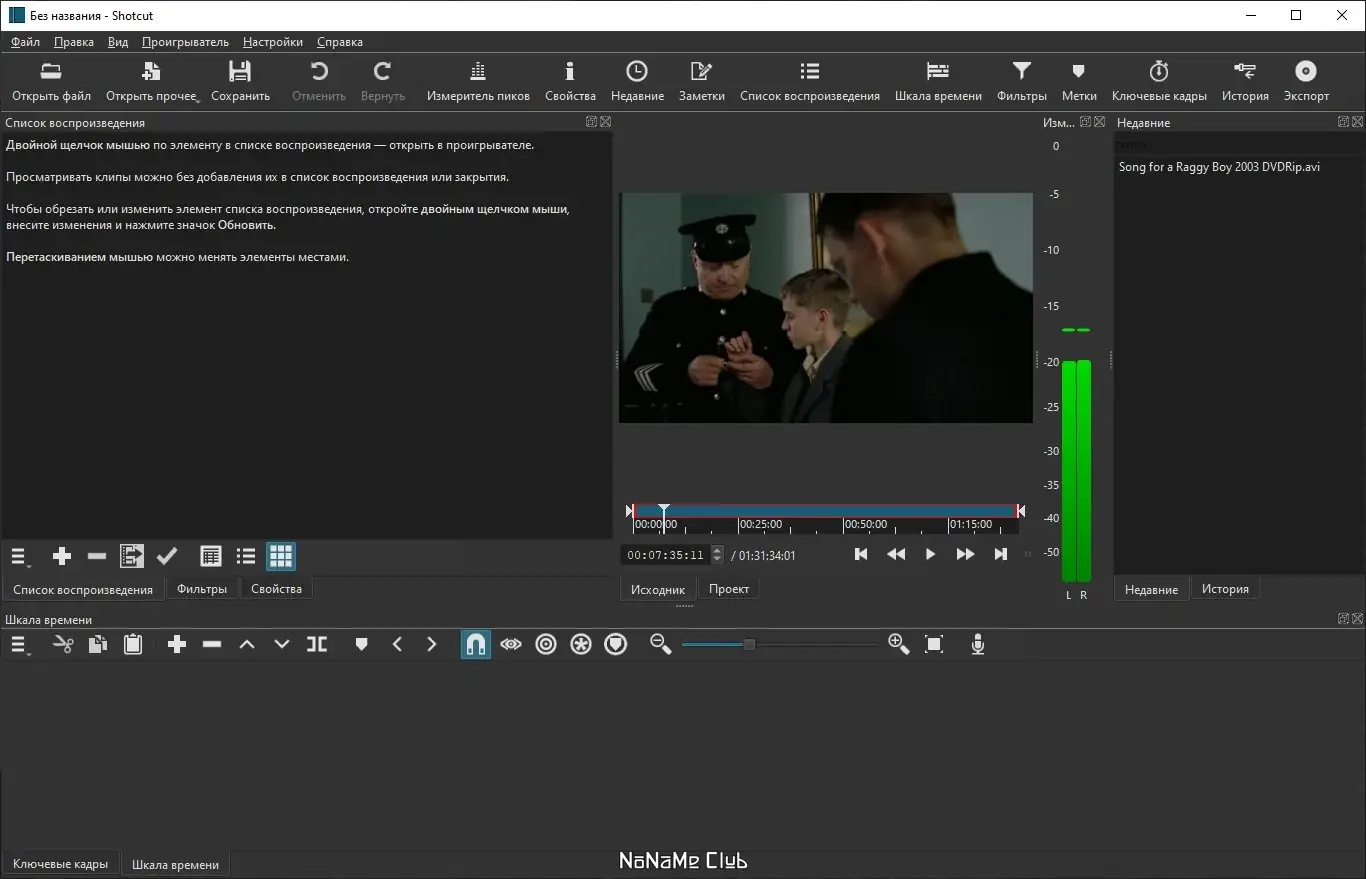
Task: Switch playlist to grid tiles view
Action: 281,556
